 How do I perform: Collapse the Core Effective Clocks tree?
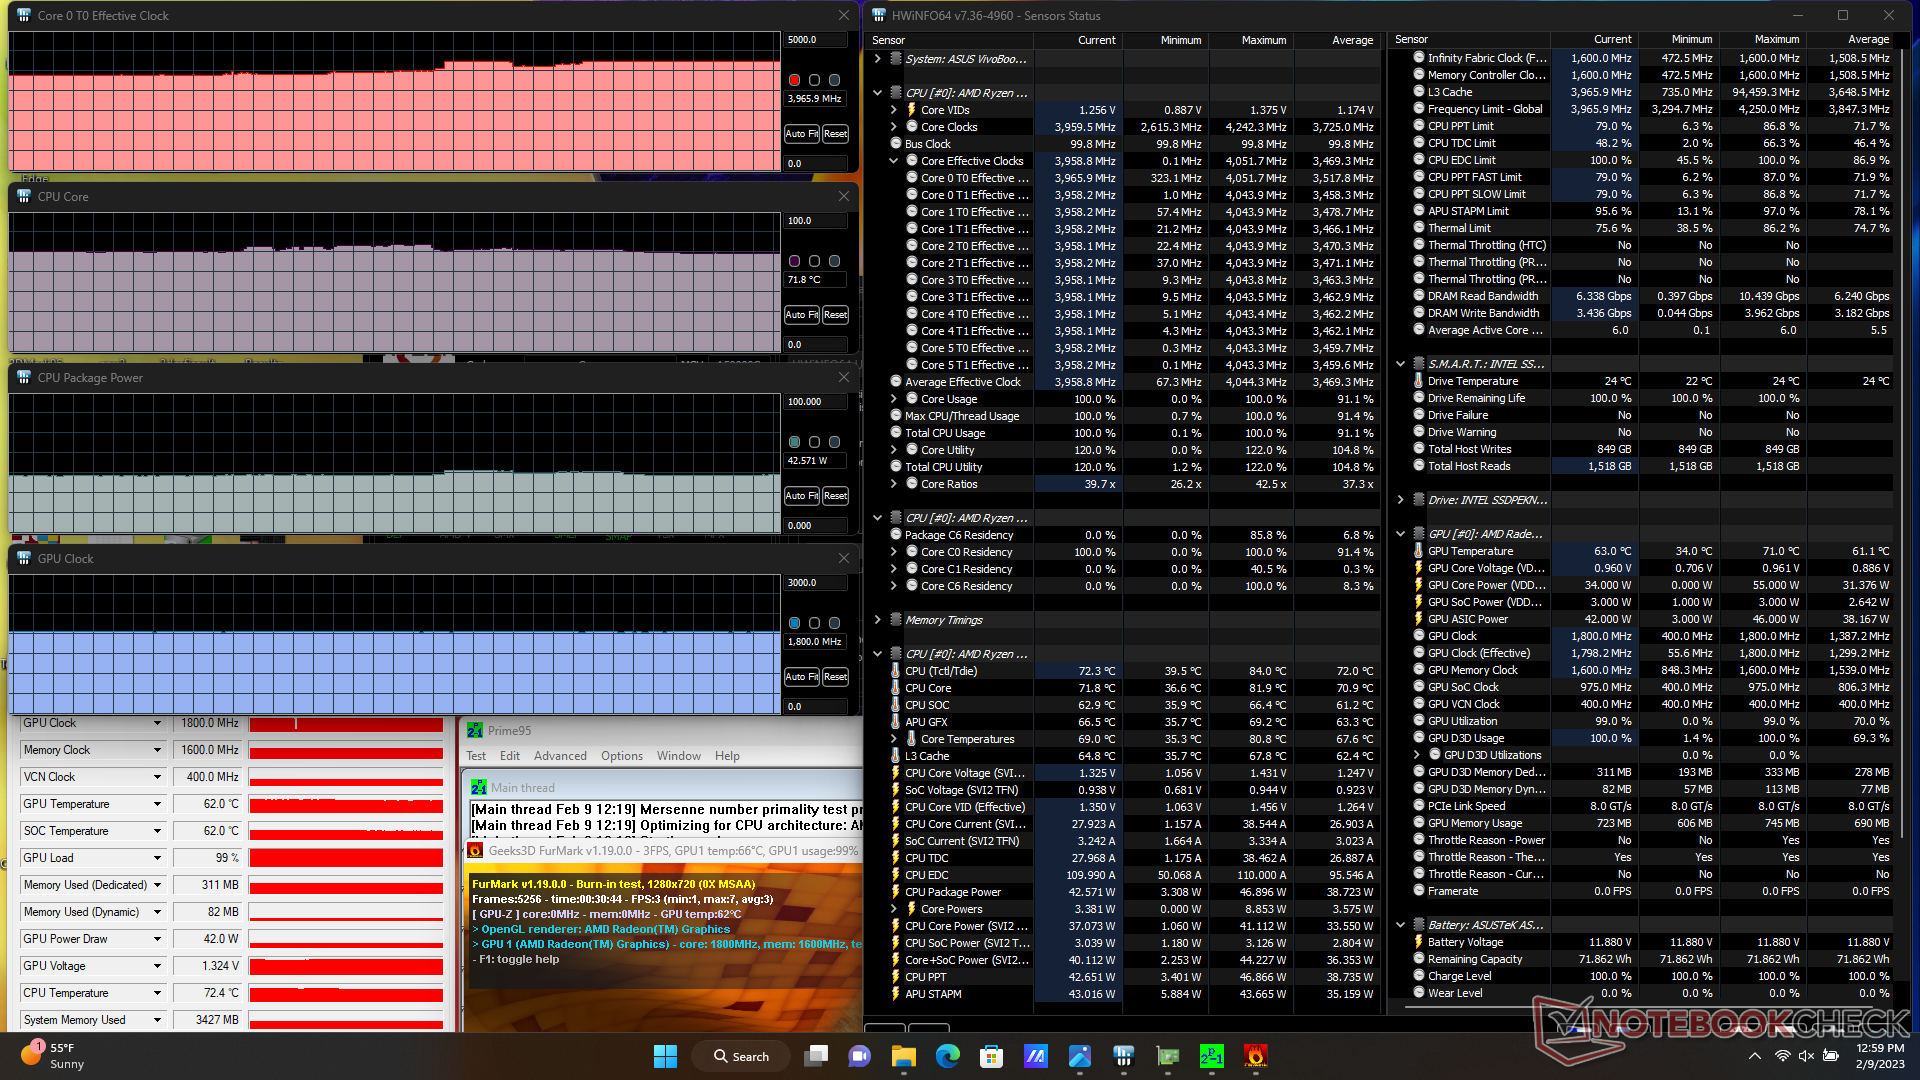(x=894, y=161)
